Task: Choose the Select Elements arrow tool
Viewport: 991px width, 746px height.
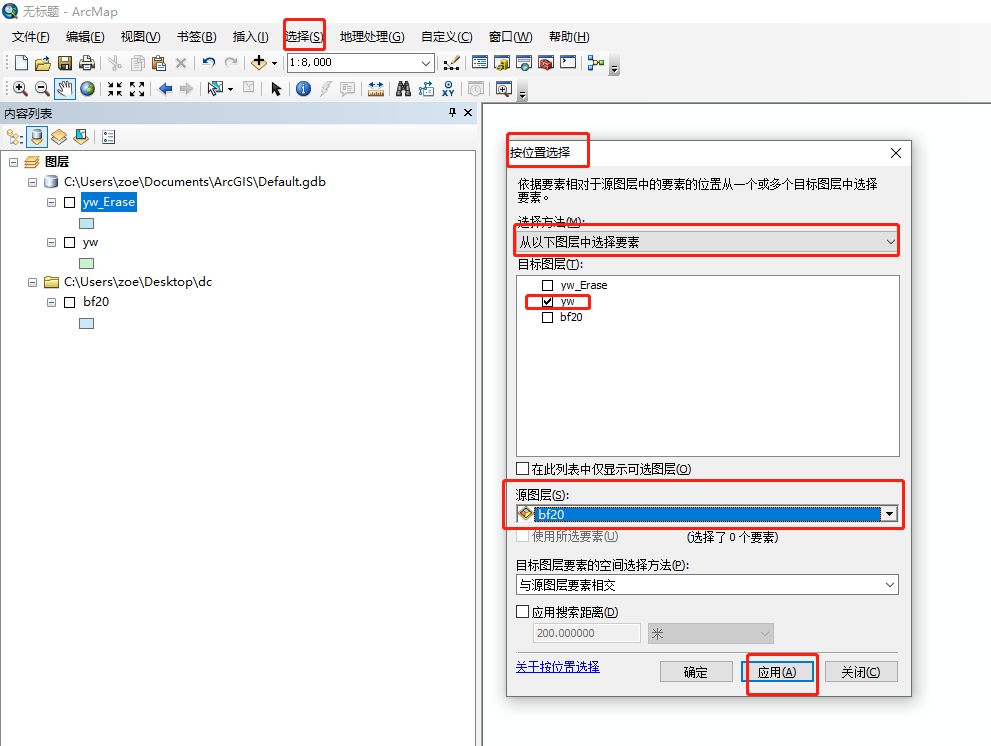Action: [276, 89]
